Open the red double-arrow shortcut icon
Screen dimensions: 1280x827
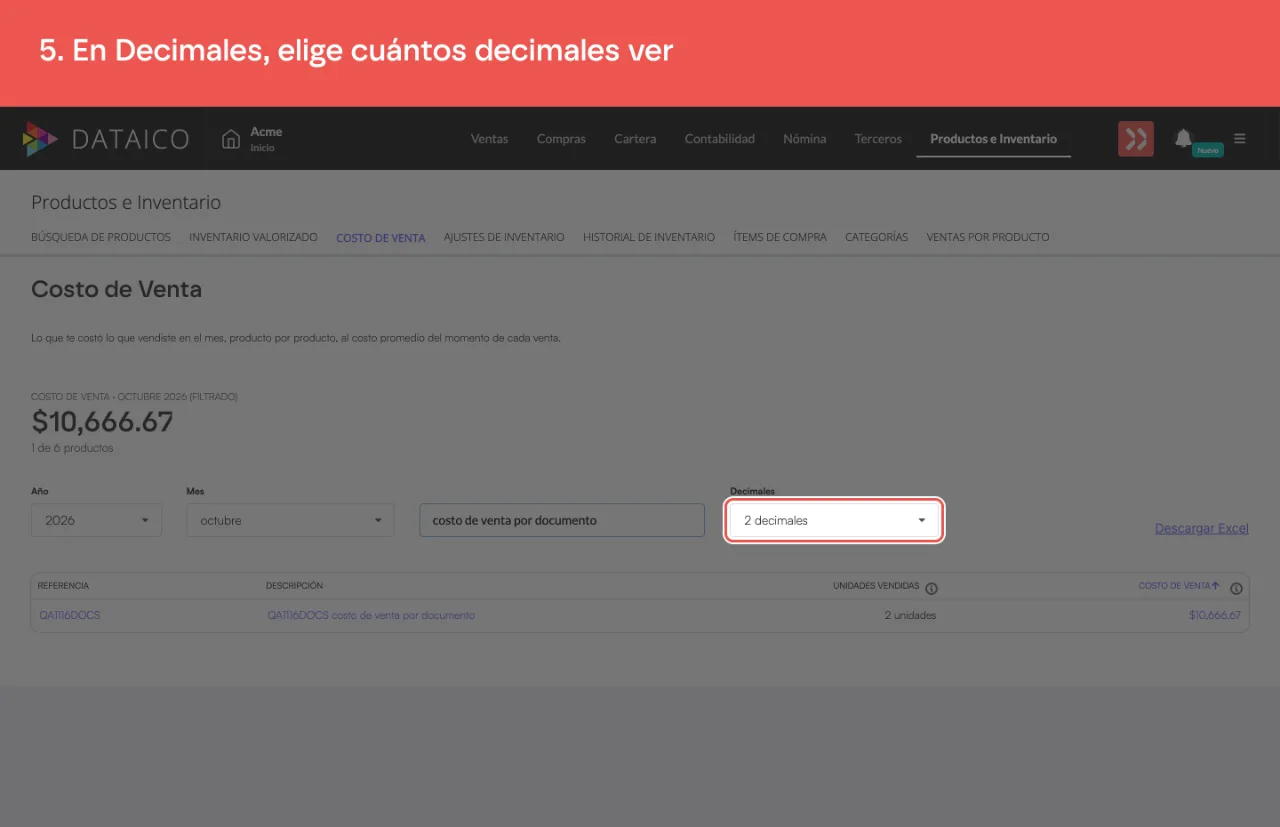coord(1136,139)
